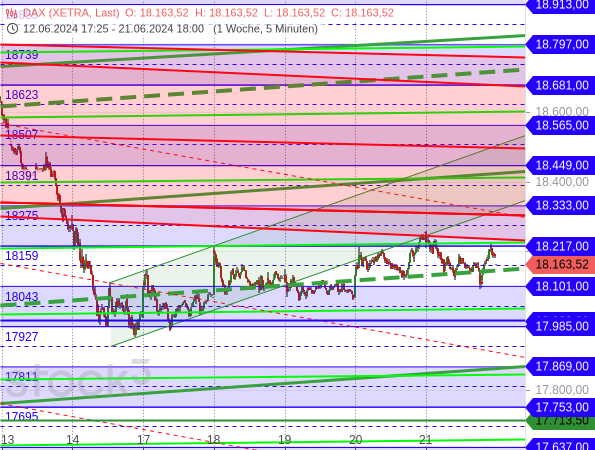This screenshot has height=450, width=595.
Task: Click the 1 Woche, 5 Minuten timeframe text
Action: tap(265, 29)
